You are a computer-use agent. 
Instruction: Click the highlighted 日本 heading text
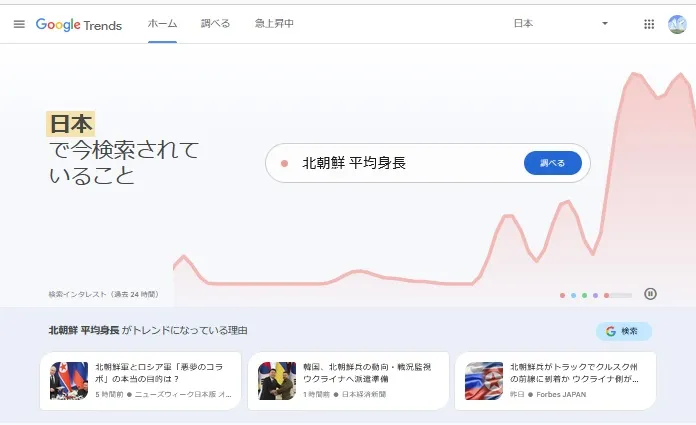(x=71, y=124)
